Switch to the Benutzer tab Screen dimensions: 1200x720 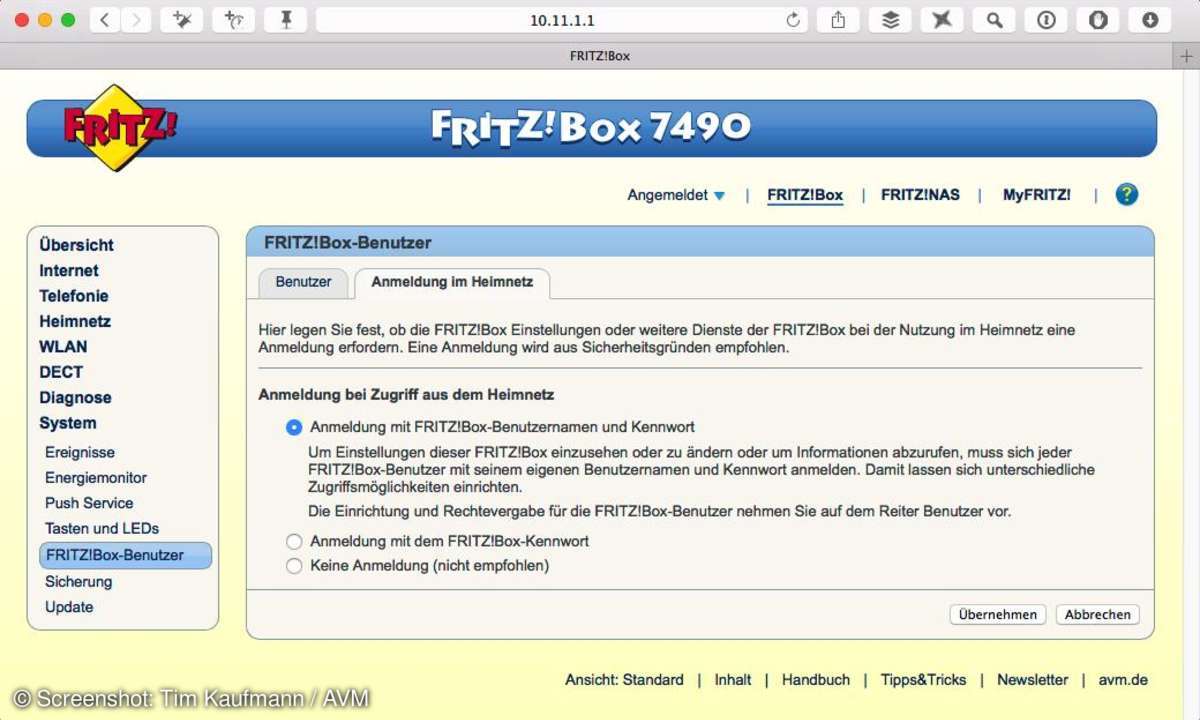[x=303, y=282]
